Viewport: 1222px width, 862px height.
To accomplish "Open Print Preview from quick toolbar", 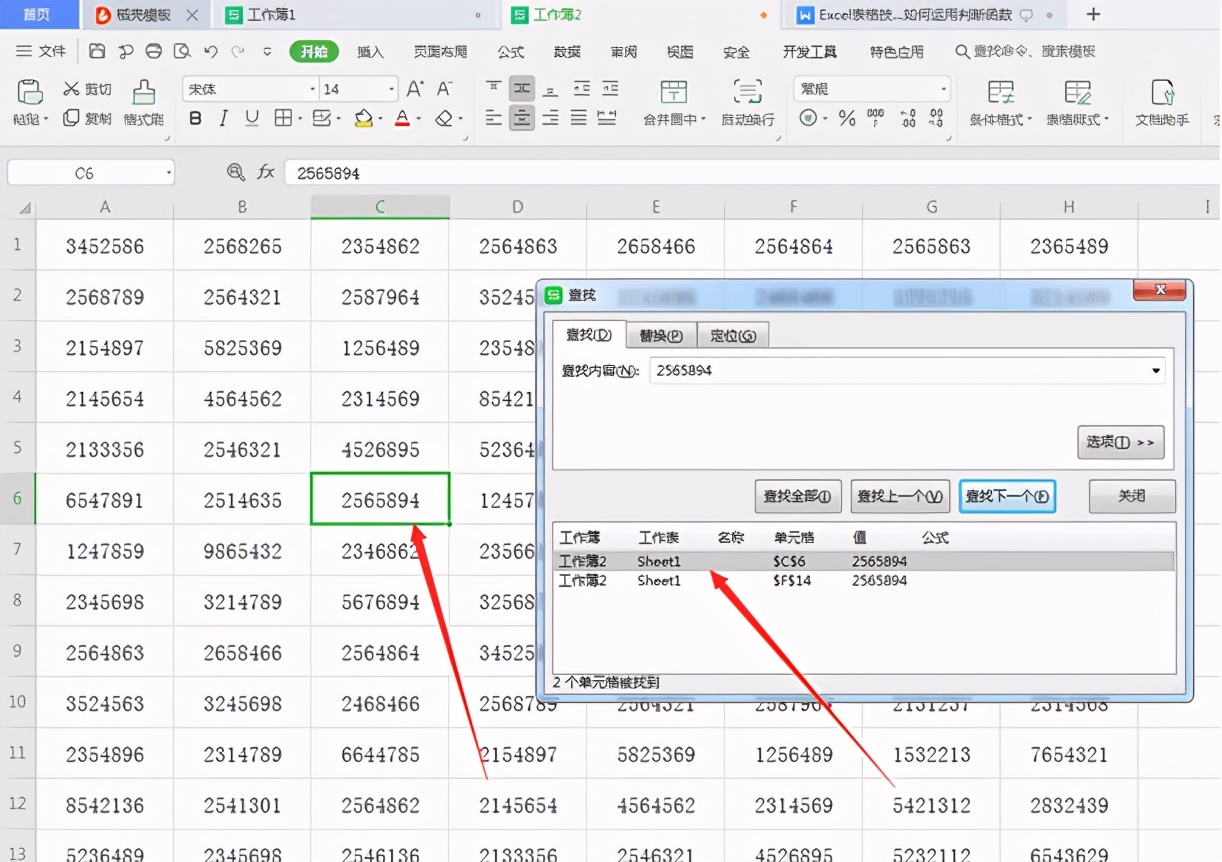I will coord(181,51).
